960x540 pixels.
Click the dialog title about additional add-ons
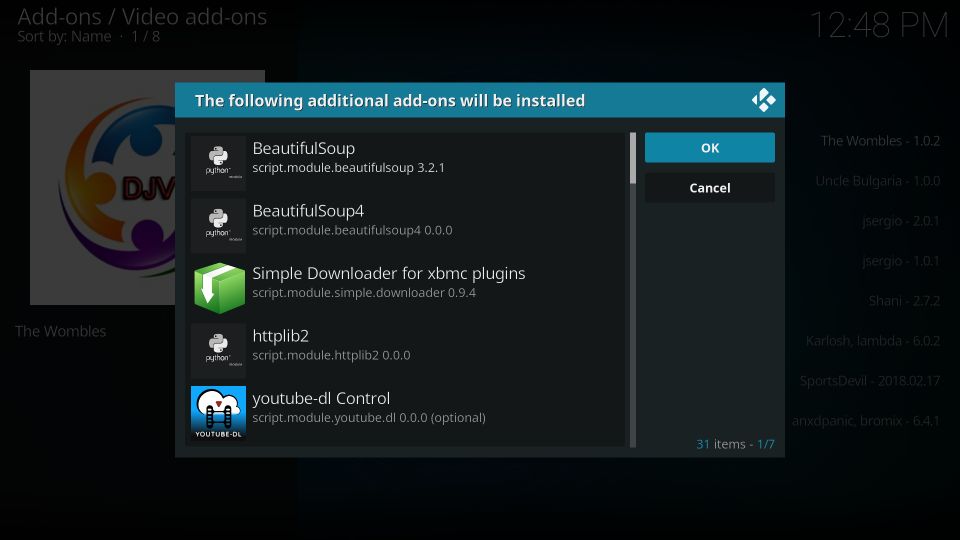(390, 100)
